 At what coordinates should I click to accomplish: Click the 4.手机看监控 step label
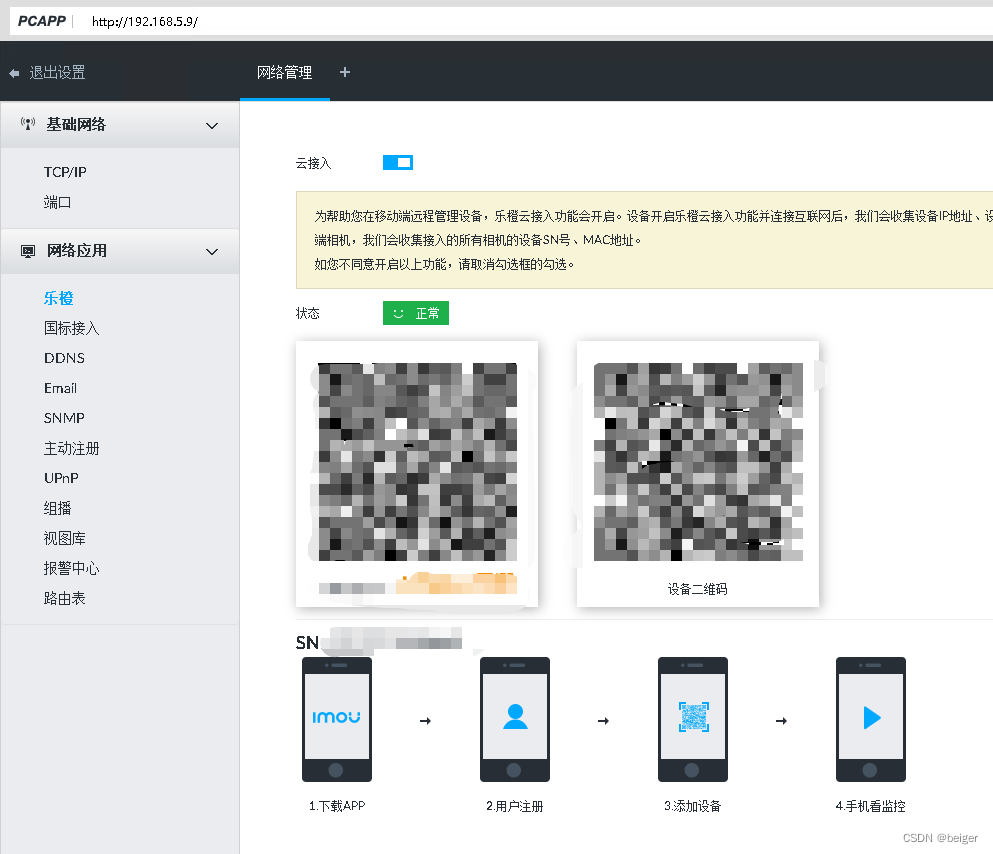click(x=871, y=806)
